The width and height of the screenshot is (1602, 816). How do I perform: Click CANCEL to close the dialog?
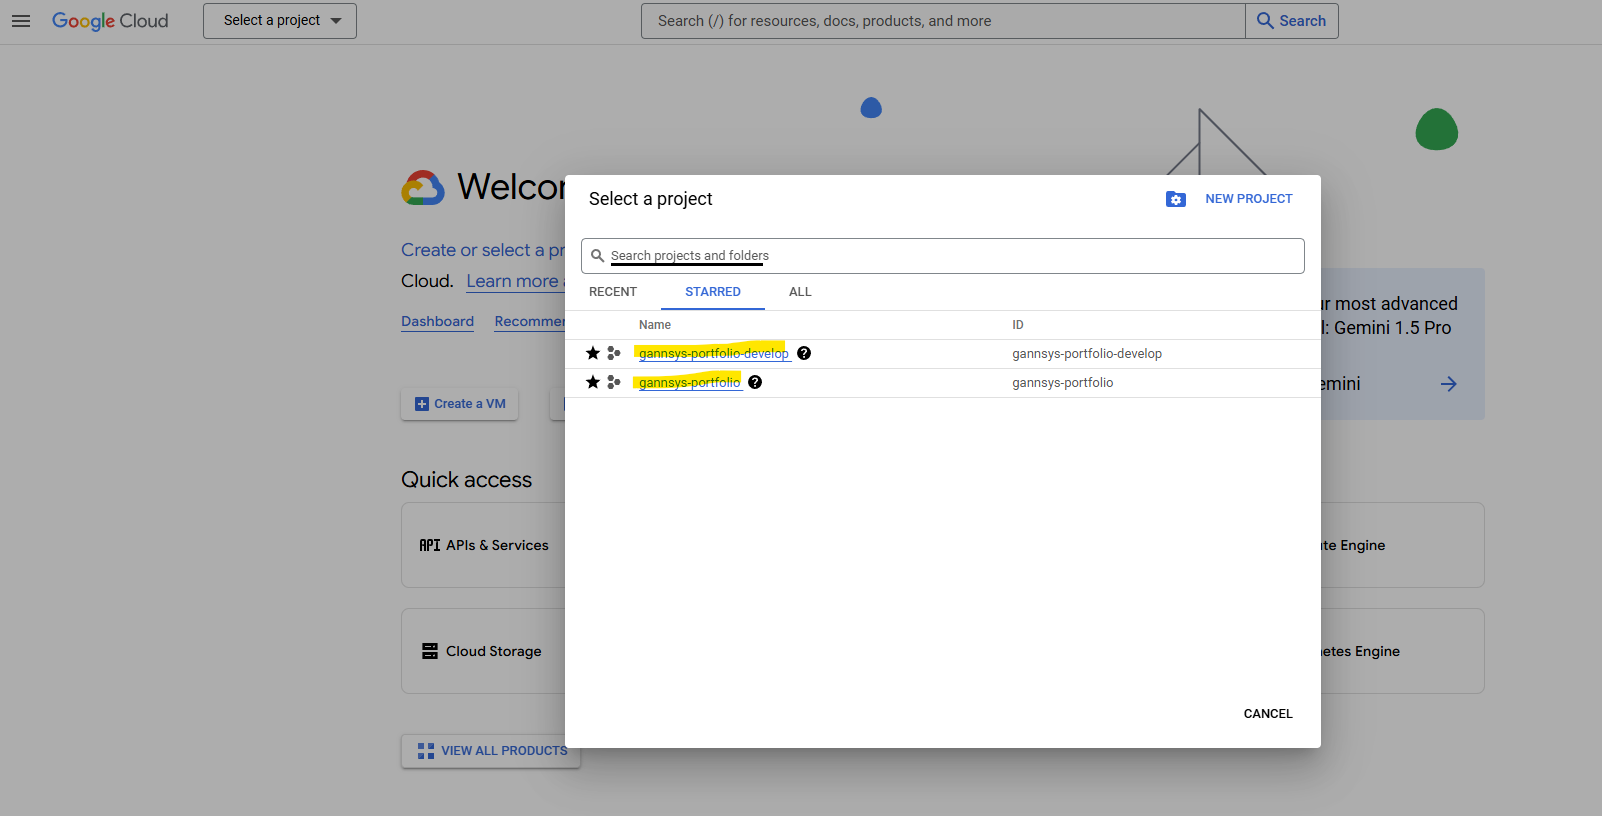1268,714
